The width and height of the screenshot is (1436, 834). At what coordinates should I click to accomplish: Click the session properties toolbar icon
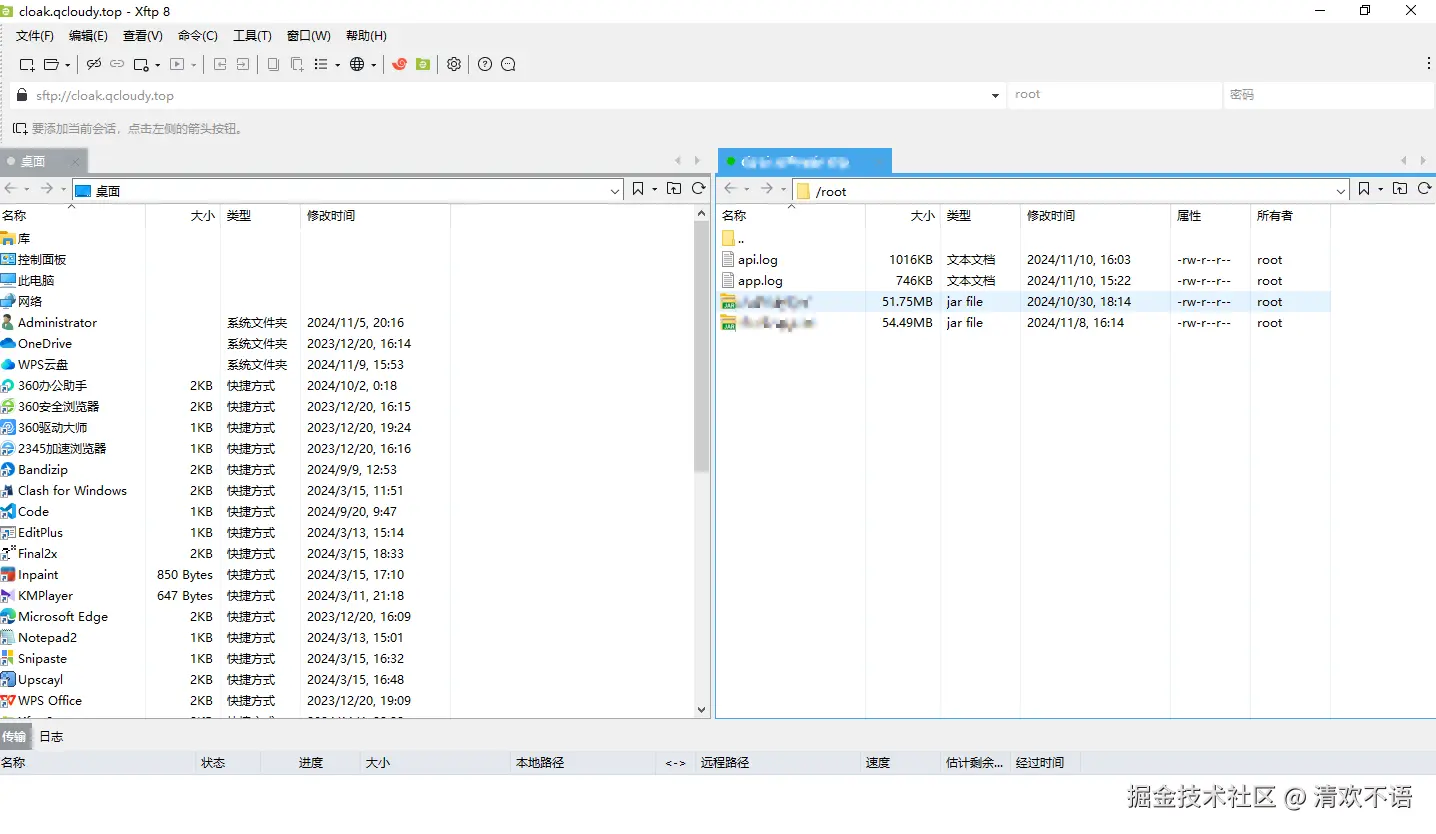tap(141, 65)
